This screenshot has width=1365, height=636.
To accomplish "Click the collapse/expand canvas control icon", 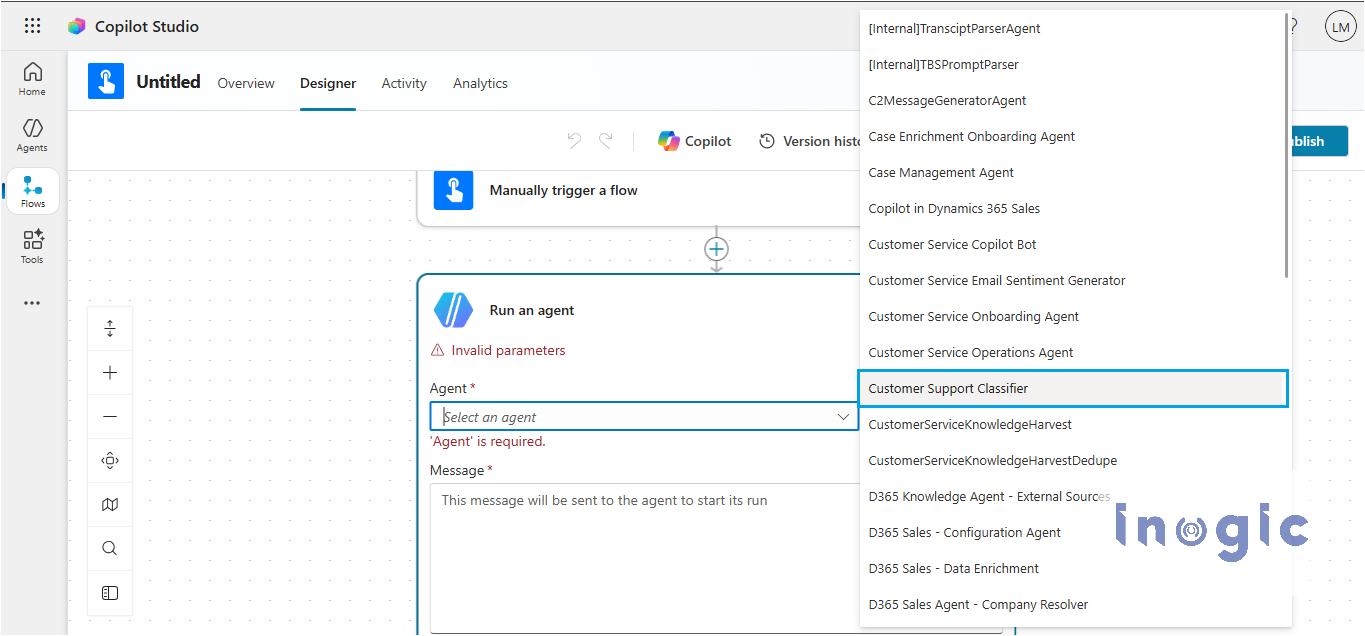I will pos(110,329).
